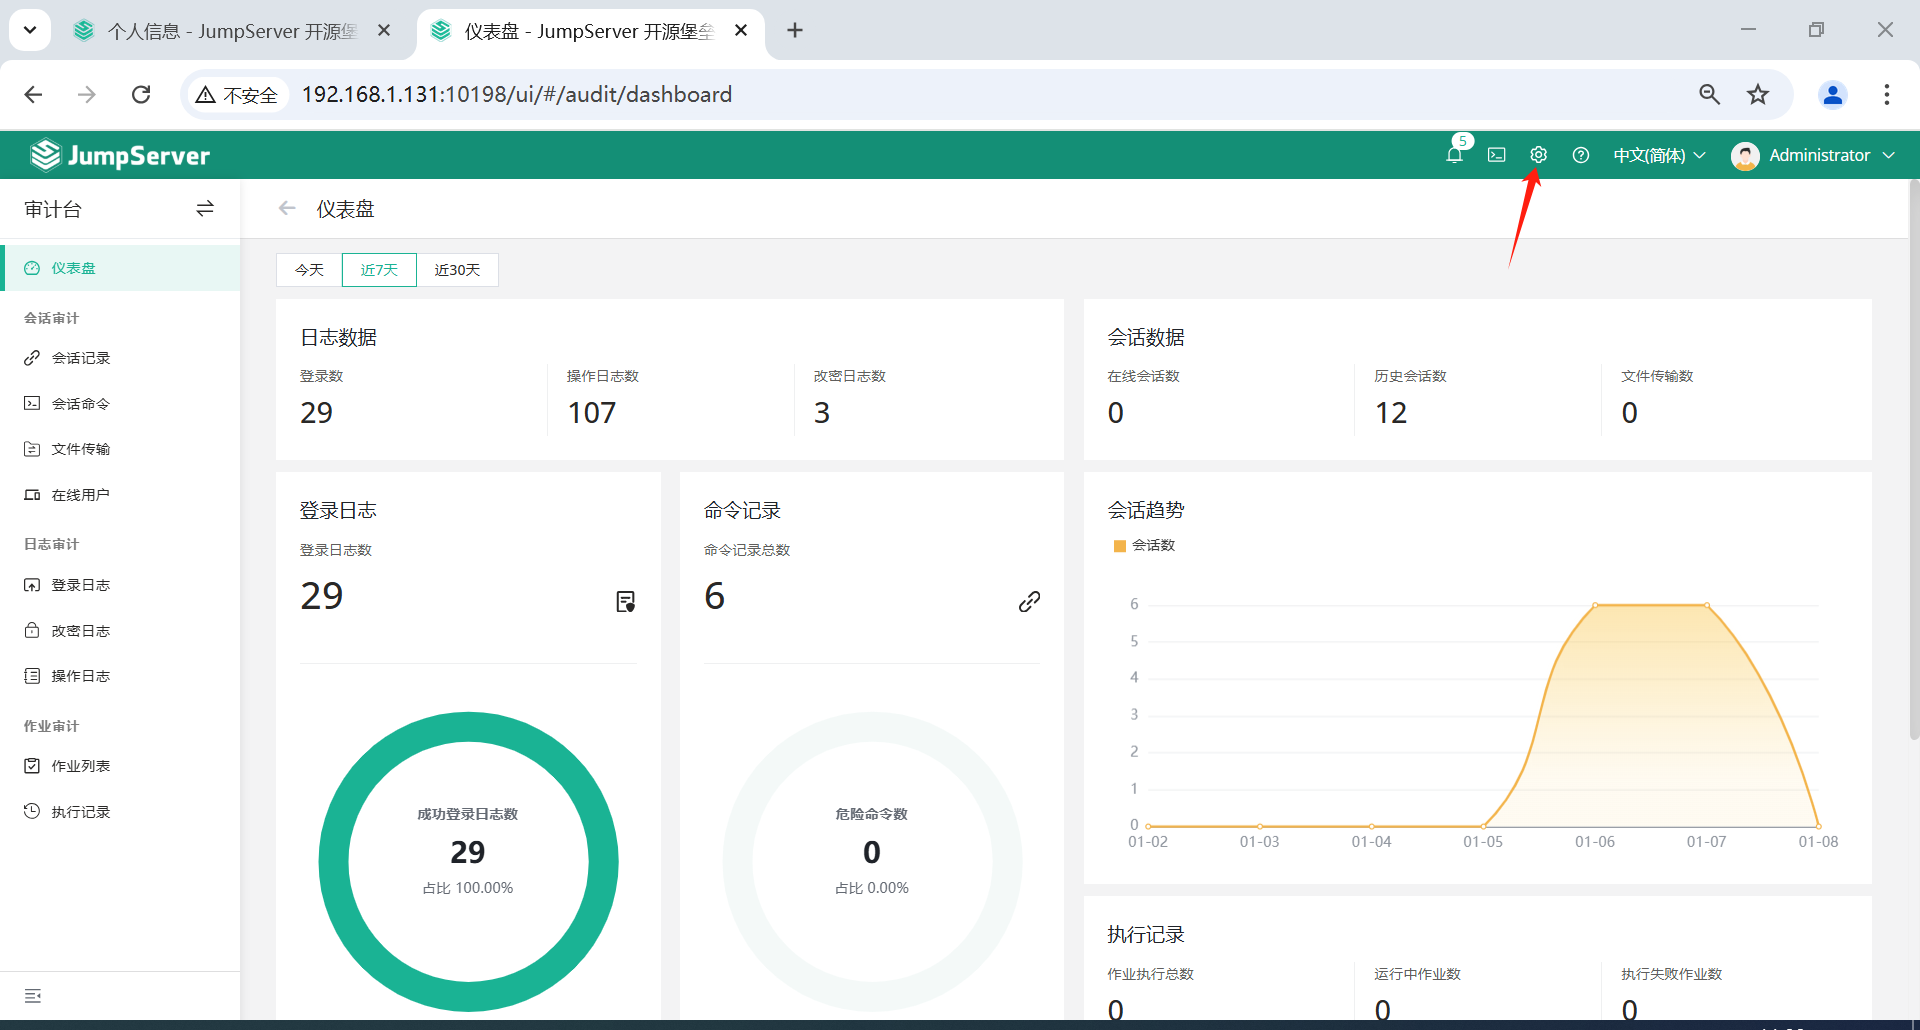Open login log details icon in 登录日志 card
The width and height of the screenshot is (1920, 1030).
(626, 601)
